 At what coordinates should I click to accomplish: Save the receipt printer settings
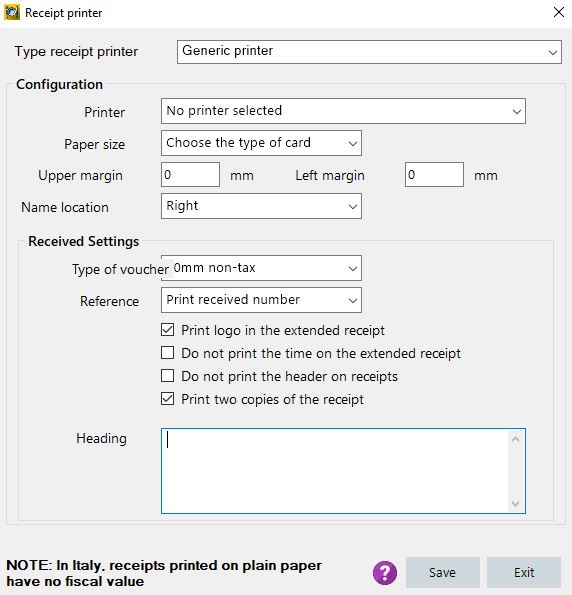(443, 572)
